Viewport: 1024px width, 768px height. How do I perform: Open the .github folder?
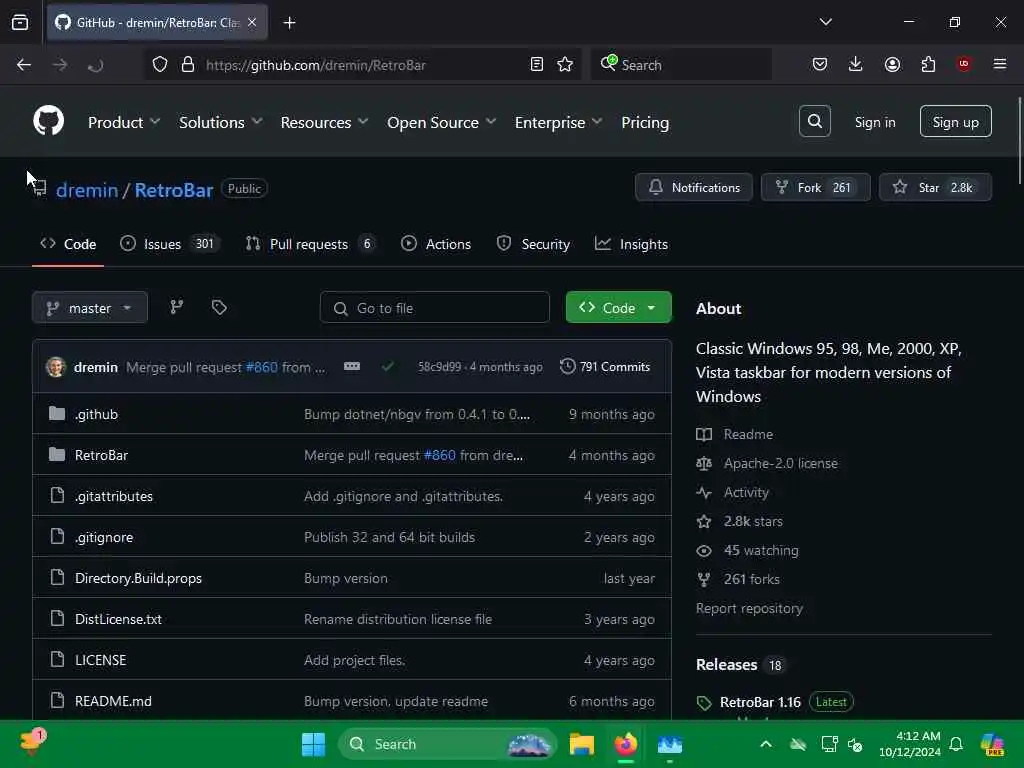click(x=97, y=414)
